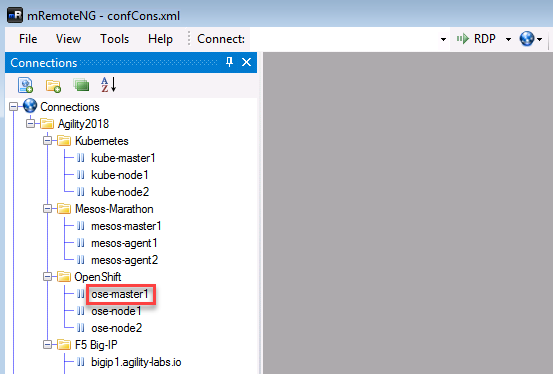Select the kube-node1 connection

coord(120,175)
